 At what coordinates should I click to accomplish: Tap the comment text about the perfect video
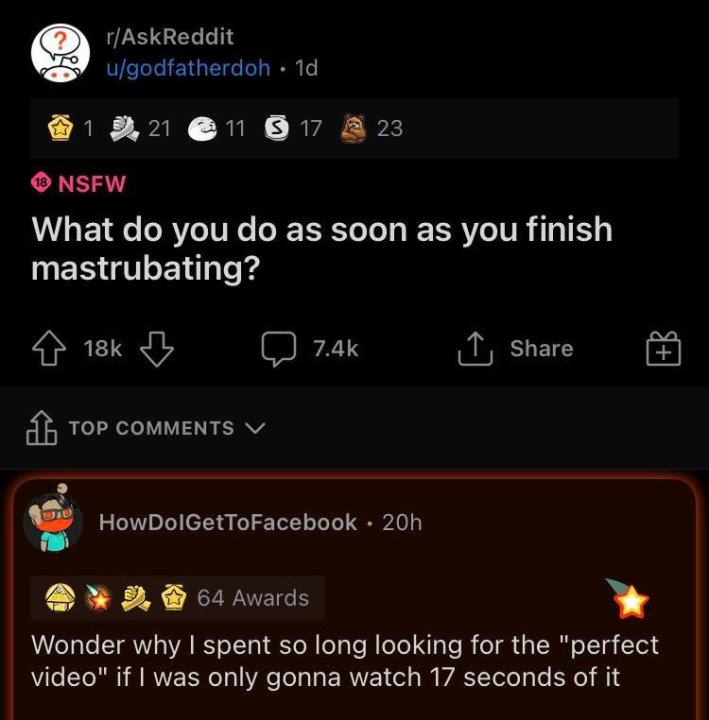click(345, 660)
